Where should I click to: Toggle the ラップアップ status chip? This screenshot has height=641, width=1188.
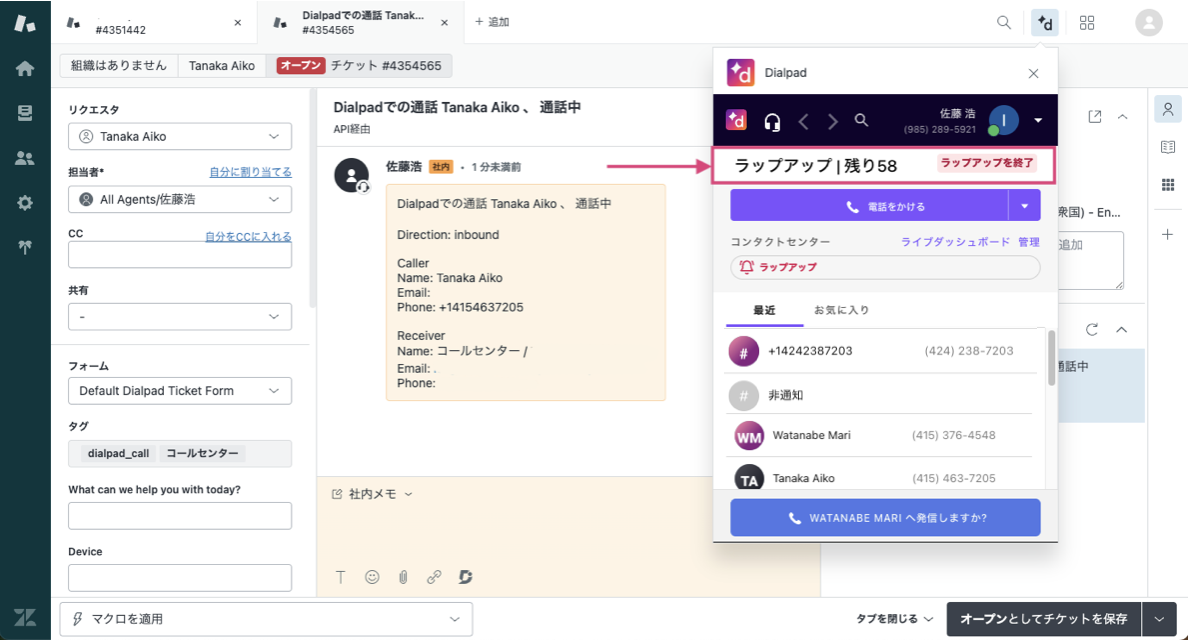pyautogui.click(x=883, y=267)
